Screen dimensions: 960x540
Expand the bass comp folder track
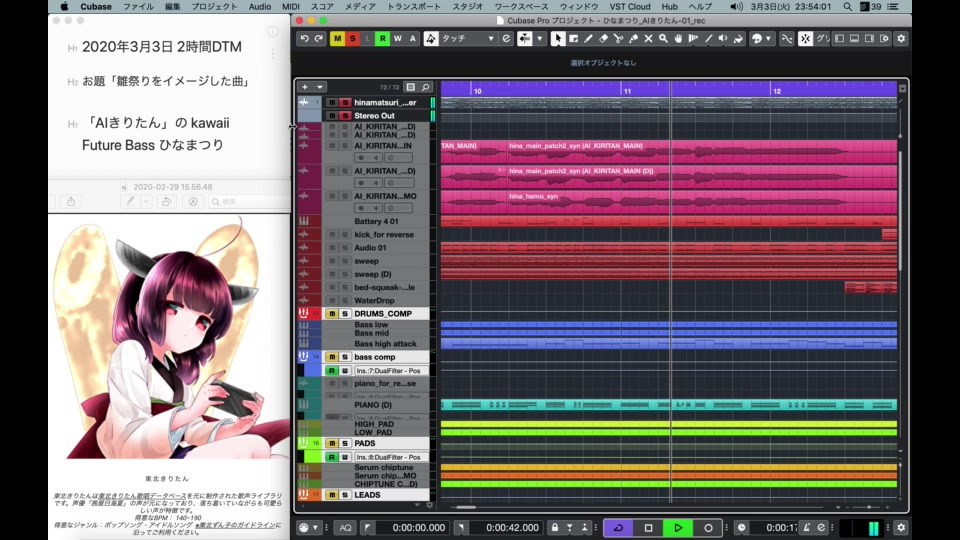[x=304, y=356]
